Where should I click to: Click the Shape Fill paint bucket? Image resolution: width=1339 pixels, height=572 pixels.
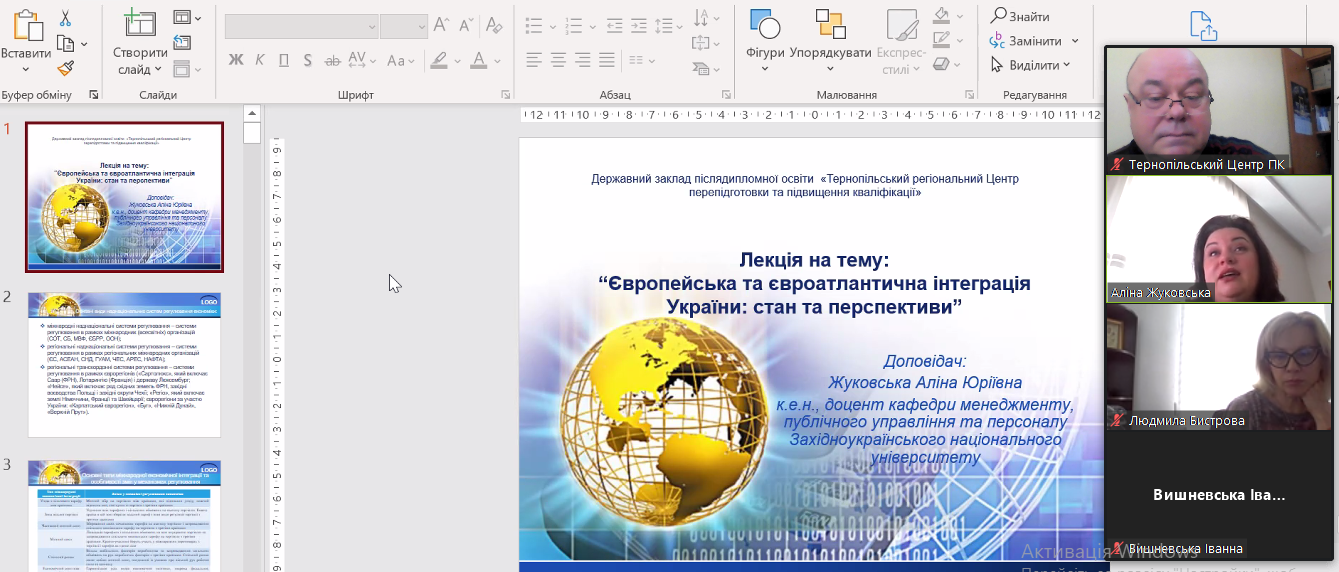(941, 16)
